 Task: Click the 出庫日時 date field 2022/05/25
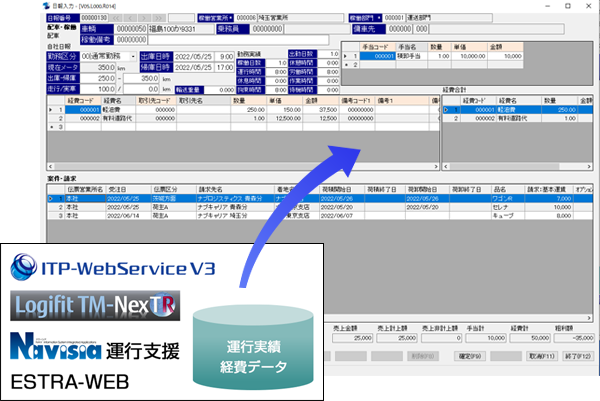194,57
